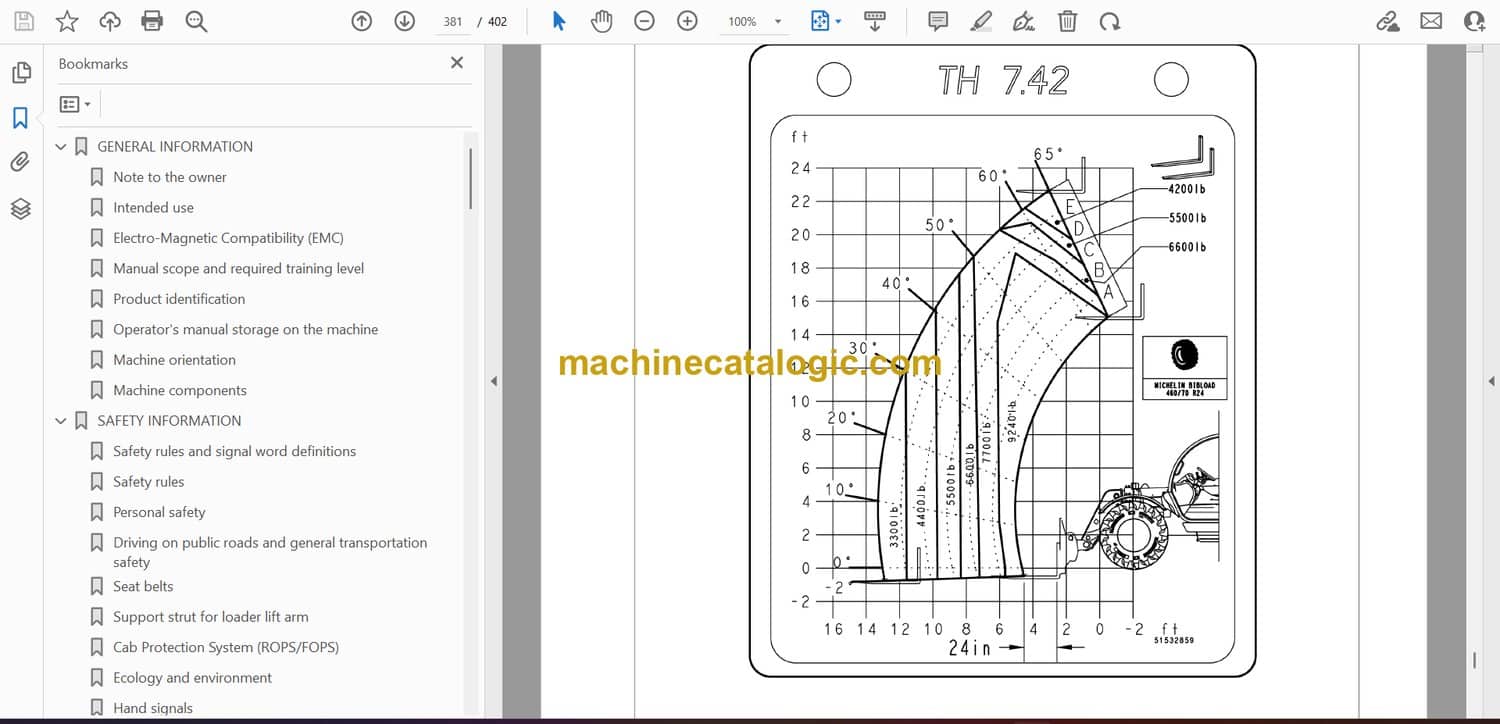Screen dimensions: 1500x724
Task: Star this document as favorite
Action: coord(67,21)
